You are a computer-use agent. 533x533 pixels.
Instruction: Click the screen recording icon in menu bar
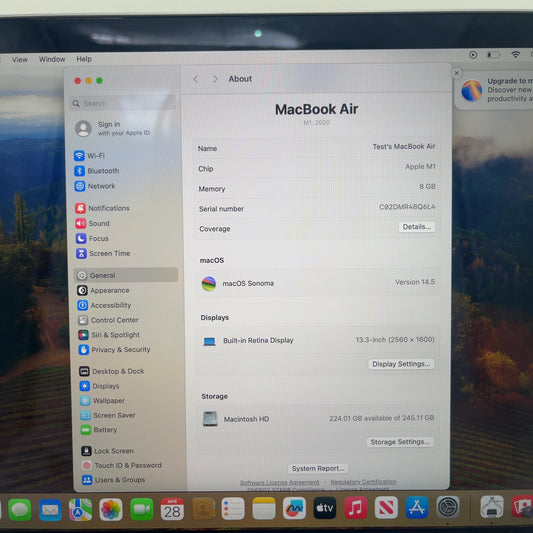coord(473,55)
